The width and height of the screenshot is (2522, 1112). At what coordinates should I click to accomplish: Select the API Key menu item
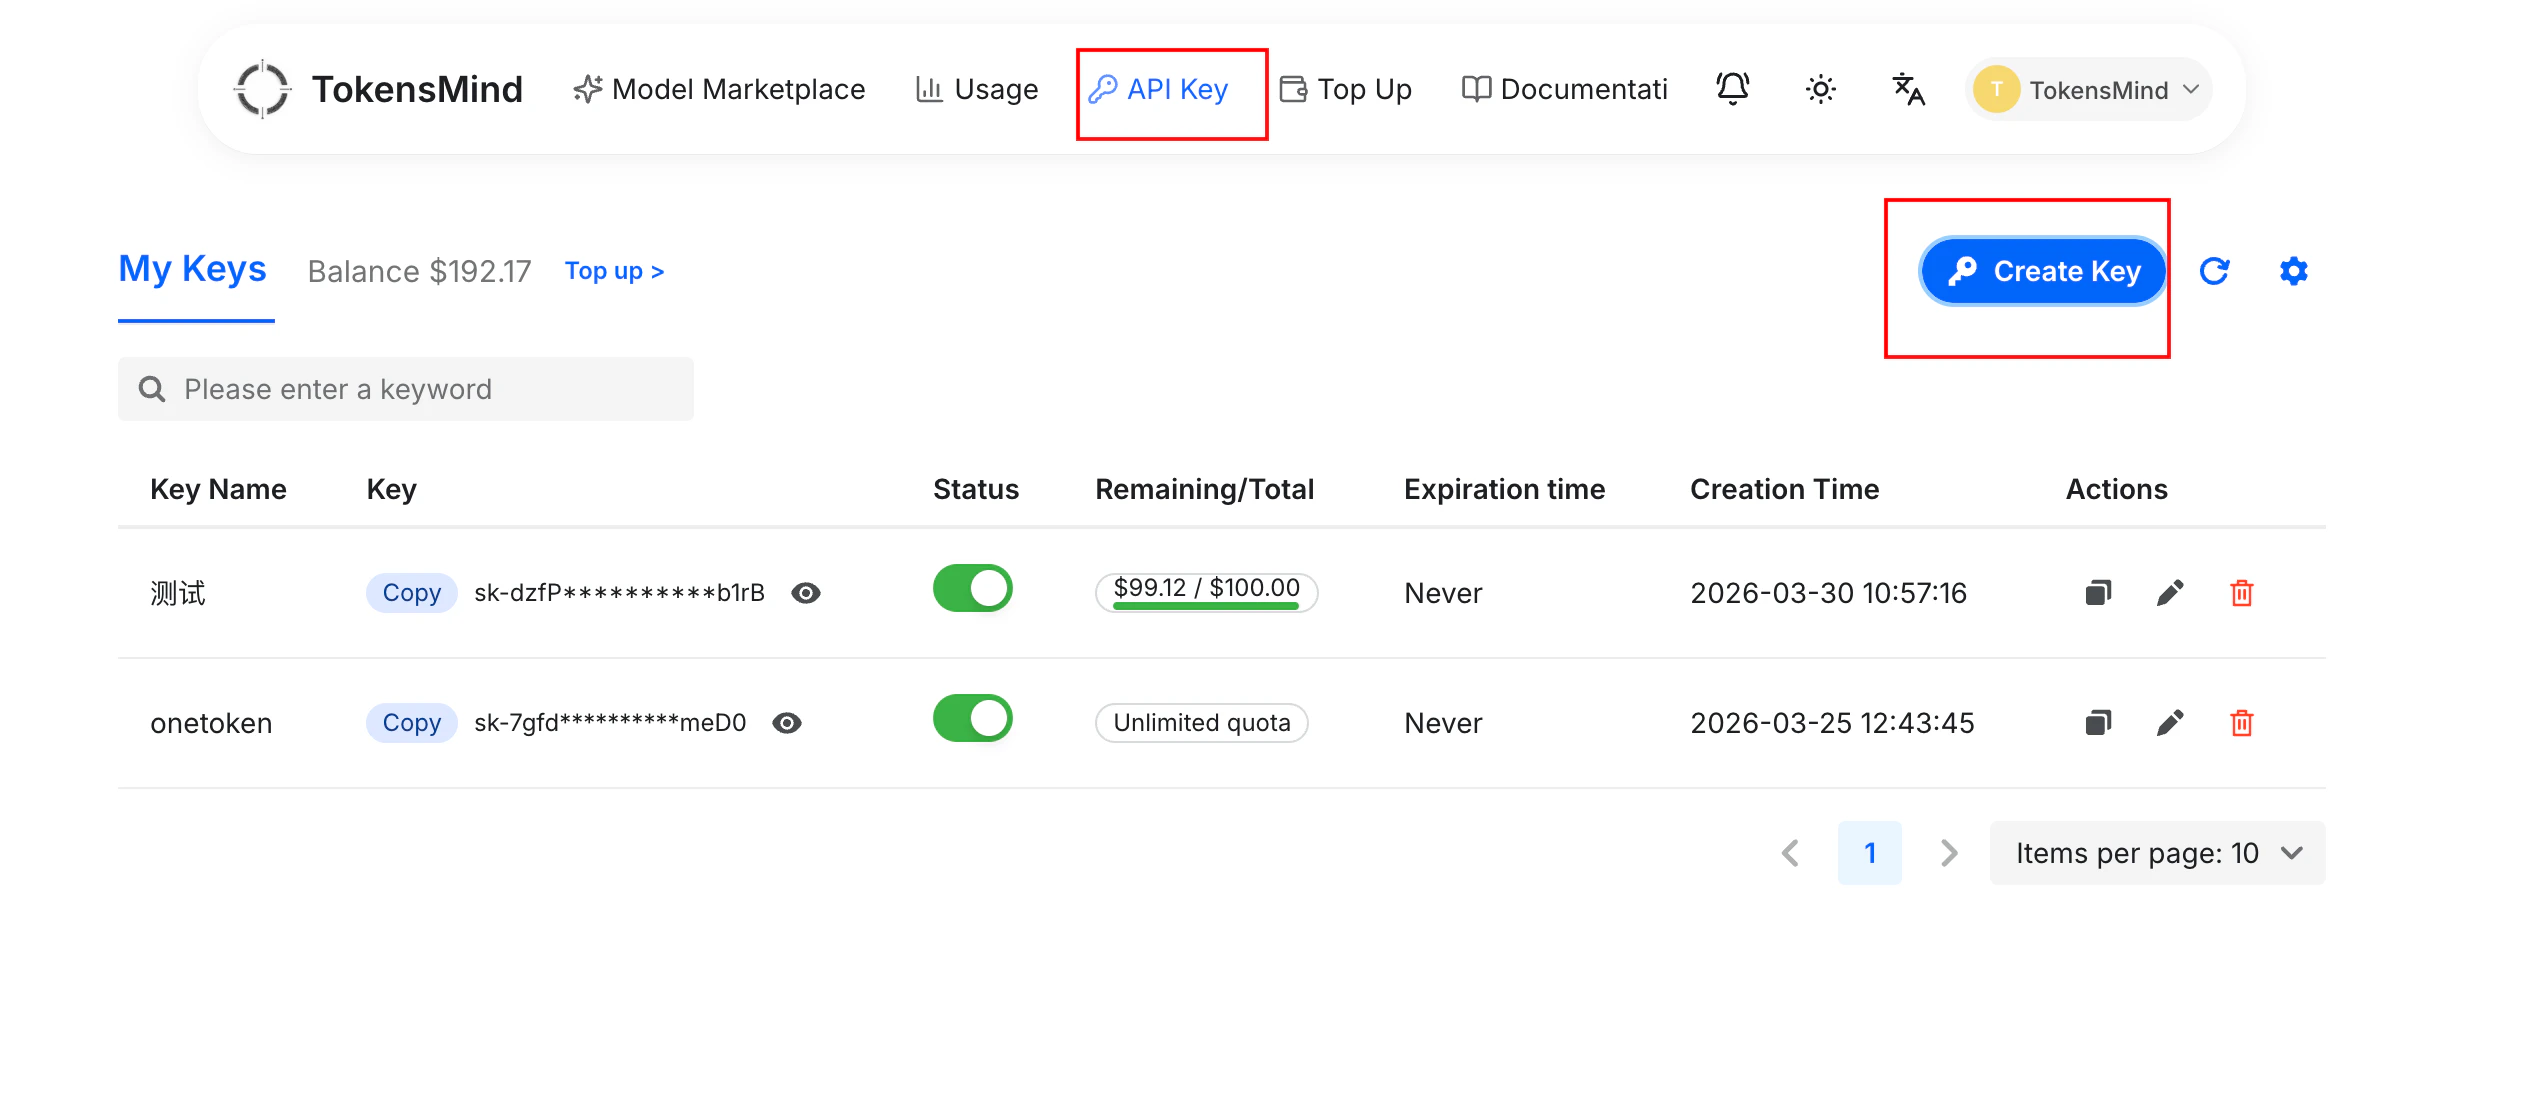[x=1158, y=89]
